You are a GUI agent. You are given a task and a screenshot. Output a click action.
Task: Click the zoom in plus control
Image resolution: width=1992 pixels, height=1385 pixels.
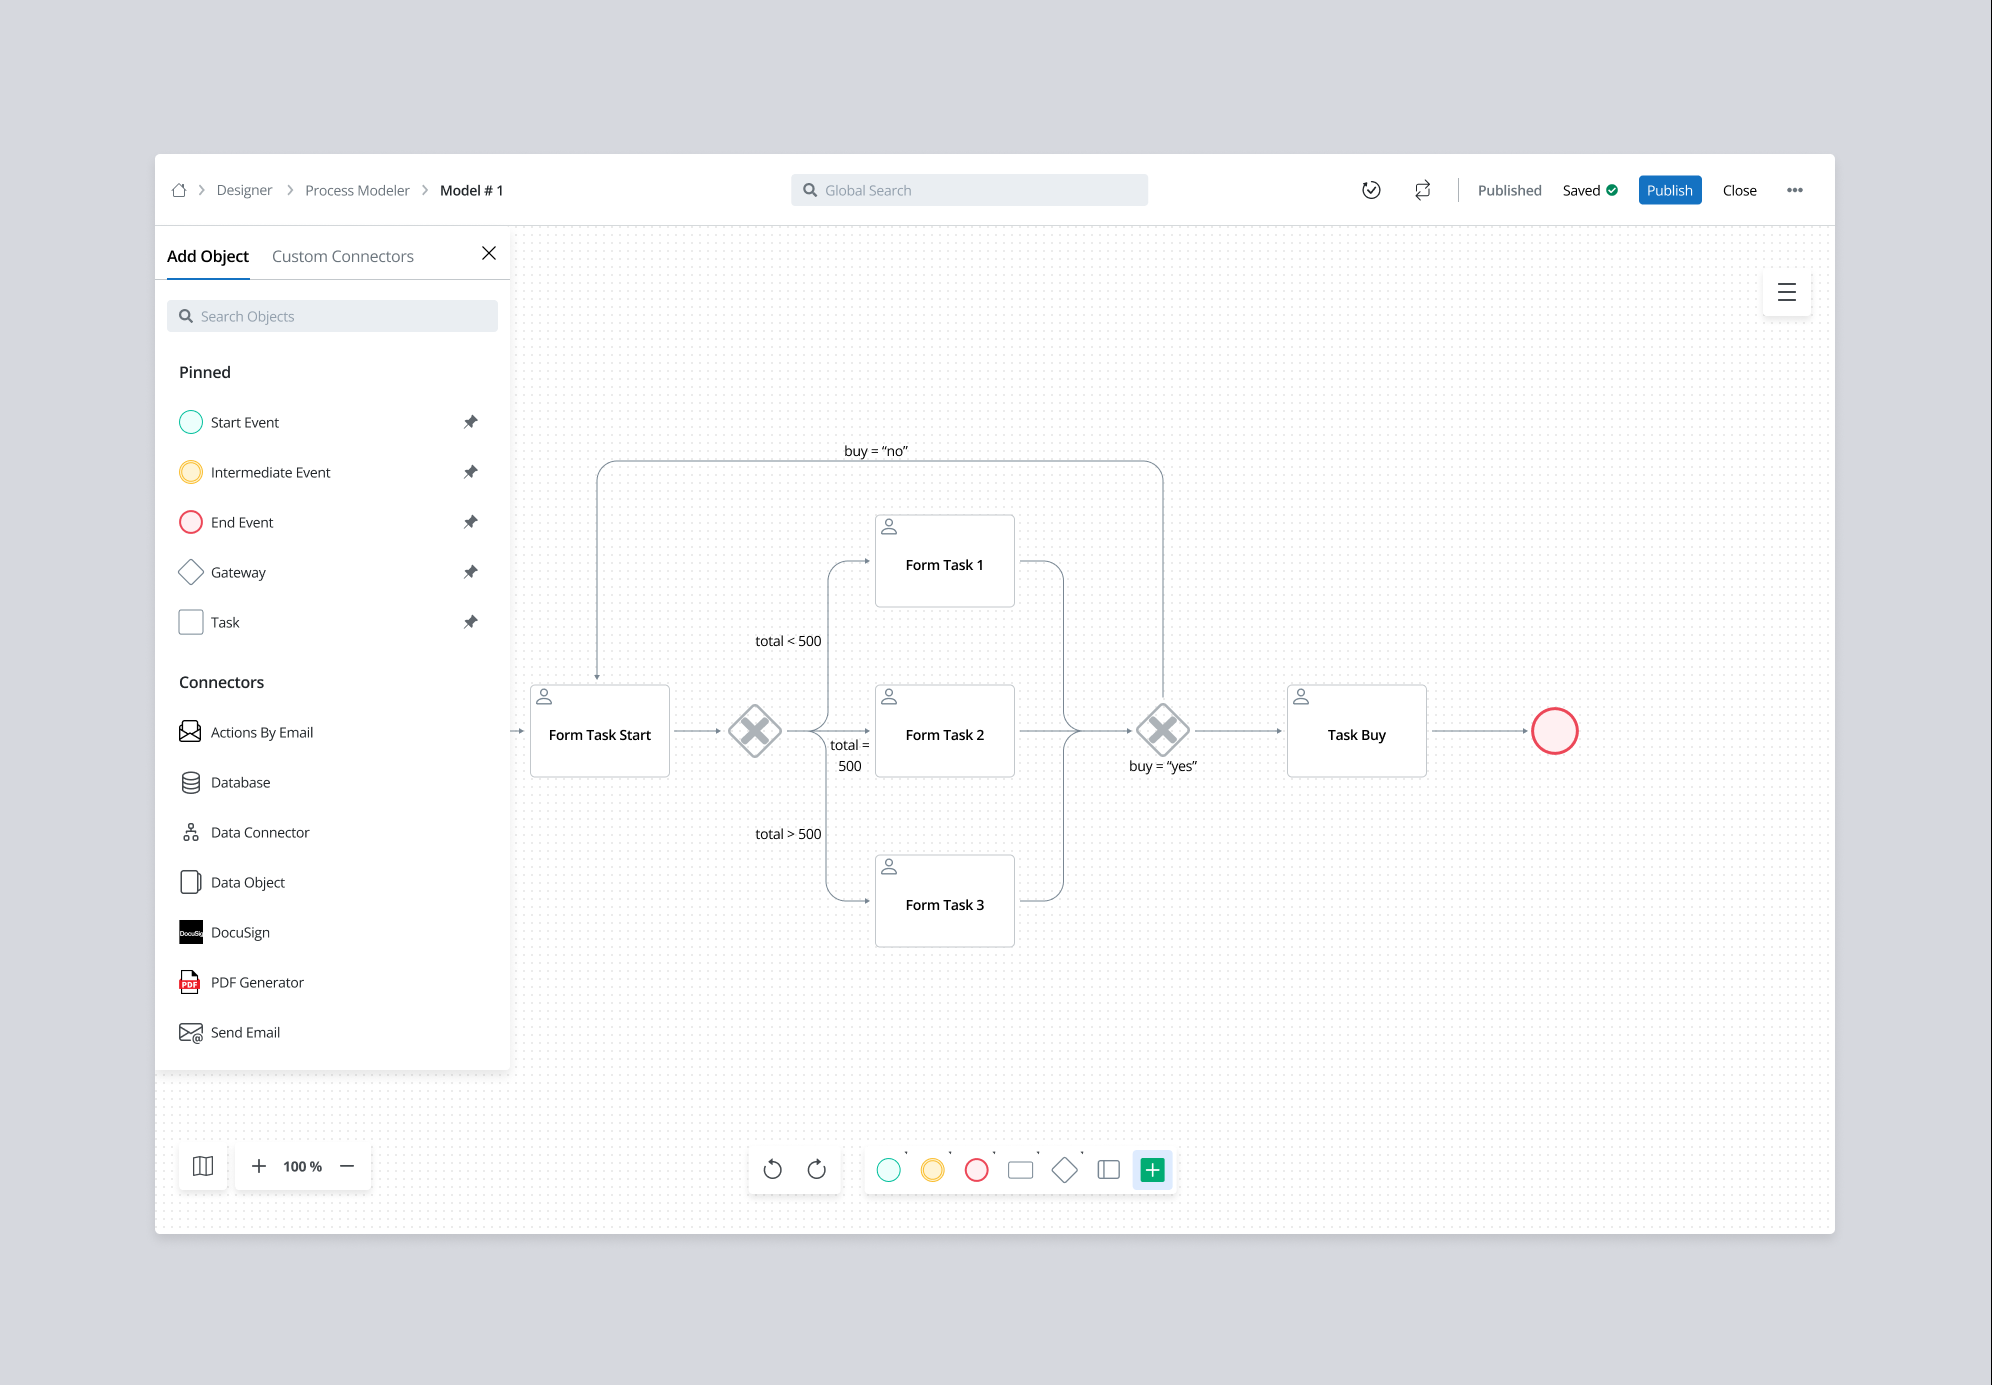pyautogui.click(x=259, y=1166)
